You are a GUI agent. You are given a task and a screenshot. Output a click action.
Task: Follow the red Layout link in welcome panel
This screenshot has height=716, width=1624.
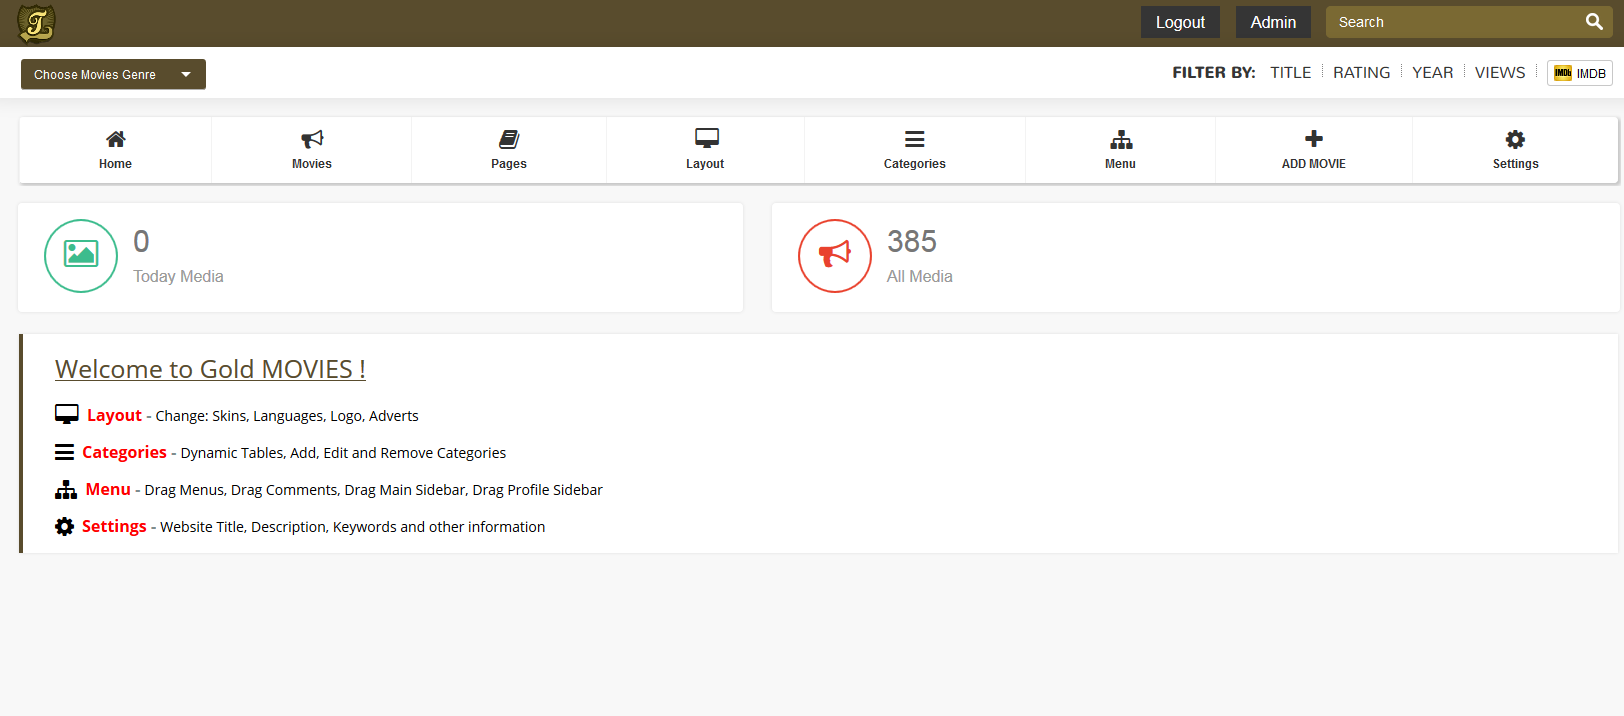coord(114,415)
